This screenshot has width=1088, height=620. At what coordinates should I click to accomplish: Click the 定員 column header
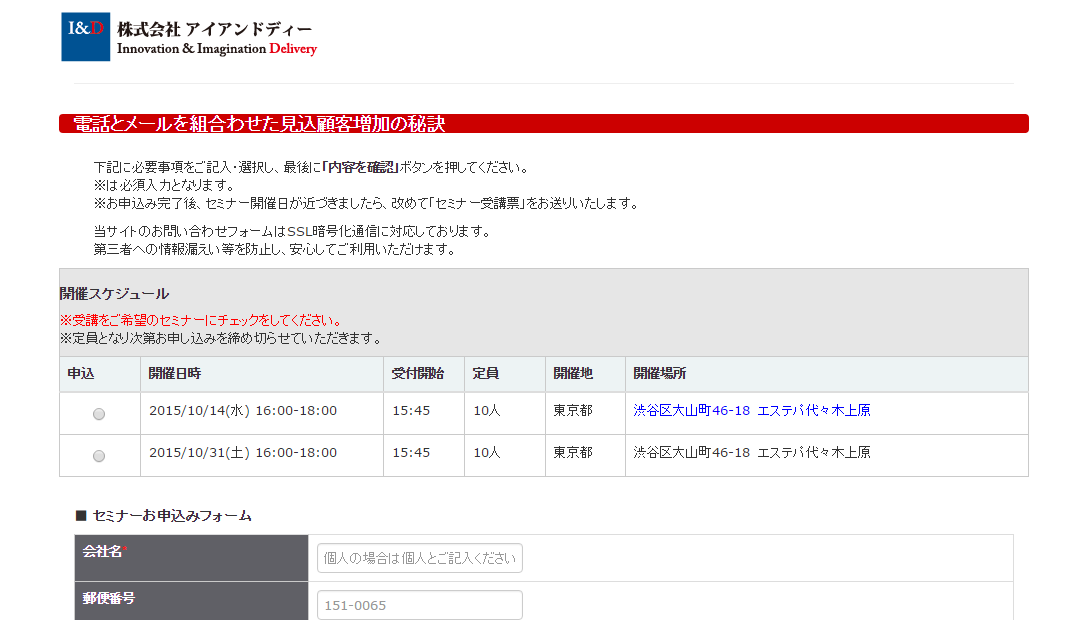point(486,374)
